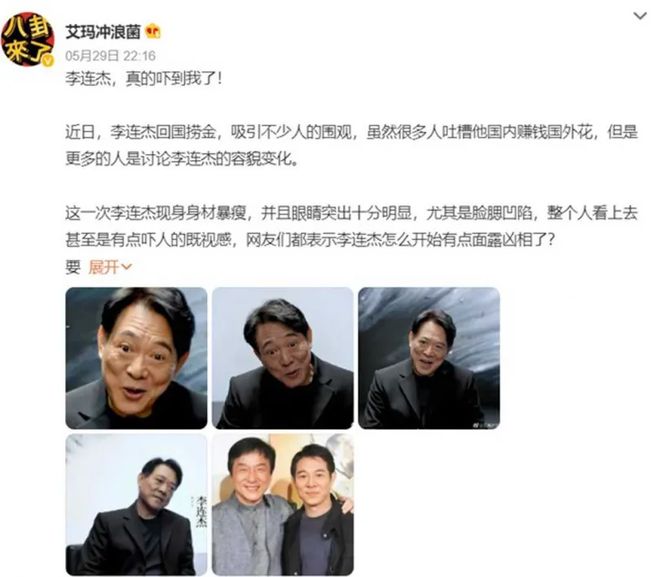Image resolution: width=660 pixels, height=577 pixels.
Task: Open the username 艾玛冲浪菌 profile
Action: [x=103, y=32]
